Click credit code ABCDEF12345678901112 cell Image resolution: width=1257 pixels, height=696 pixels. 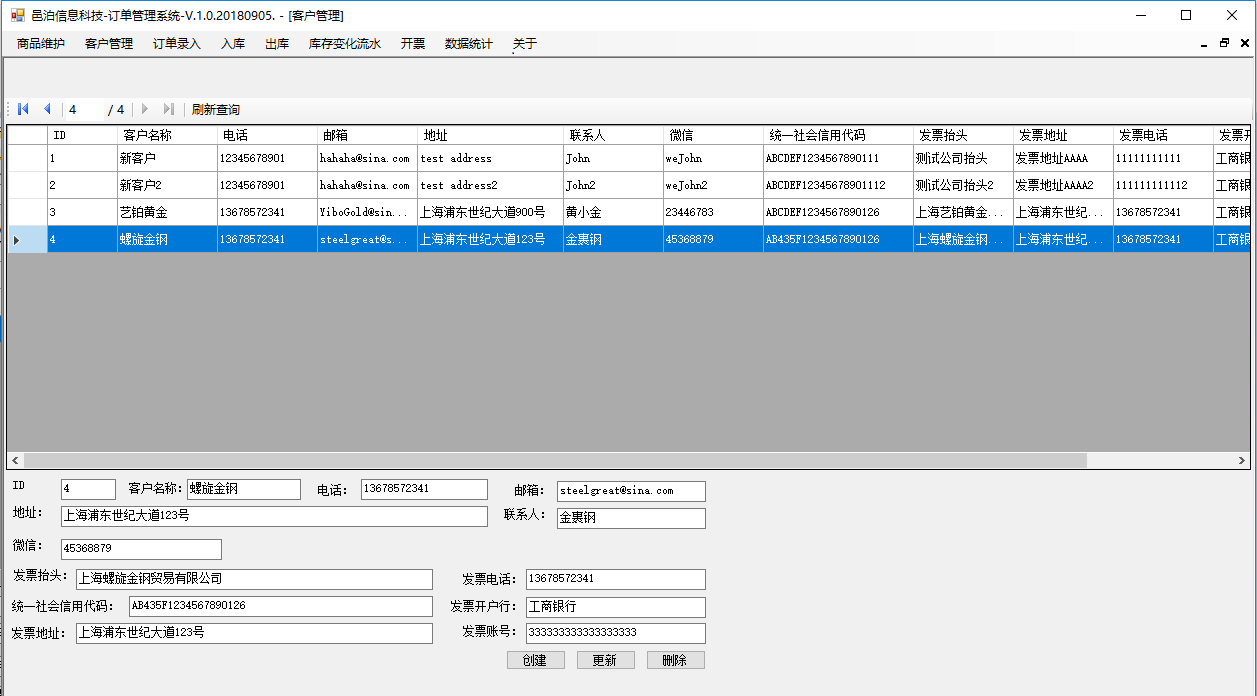[x=838, y=186]
